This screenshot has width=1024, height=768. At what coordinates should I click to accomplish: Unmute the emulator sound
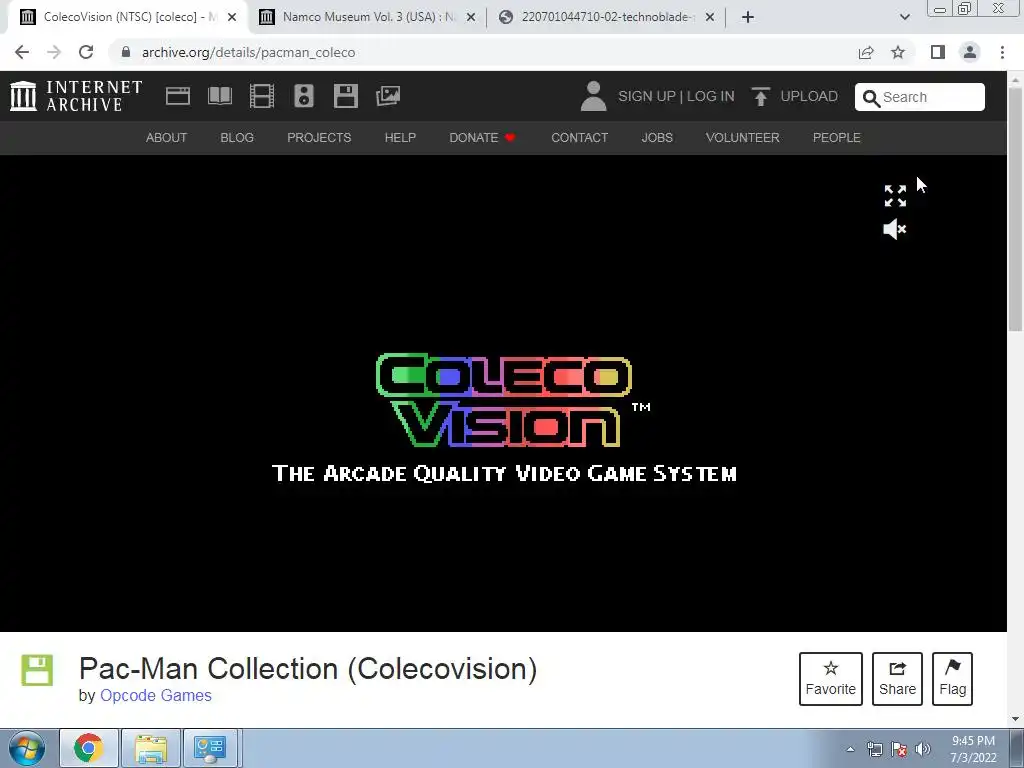(x=895, y=229)
